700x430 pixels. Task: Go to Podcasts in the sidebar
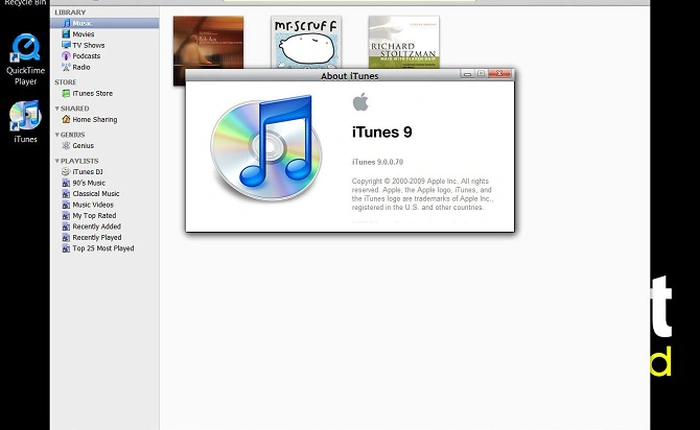(x=86, y=56)
